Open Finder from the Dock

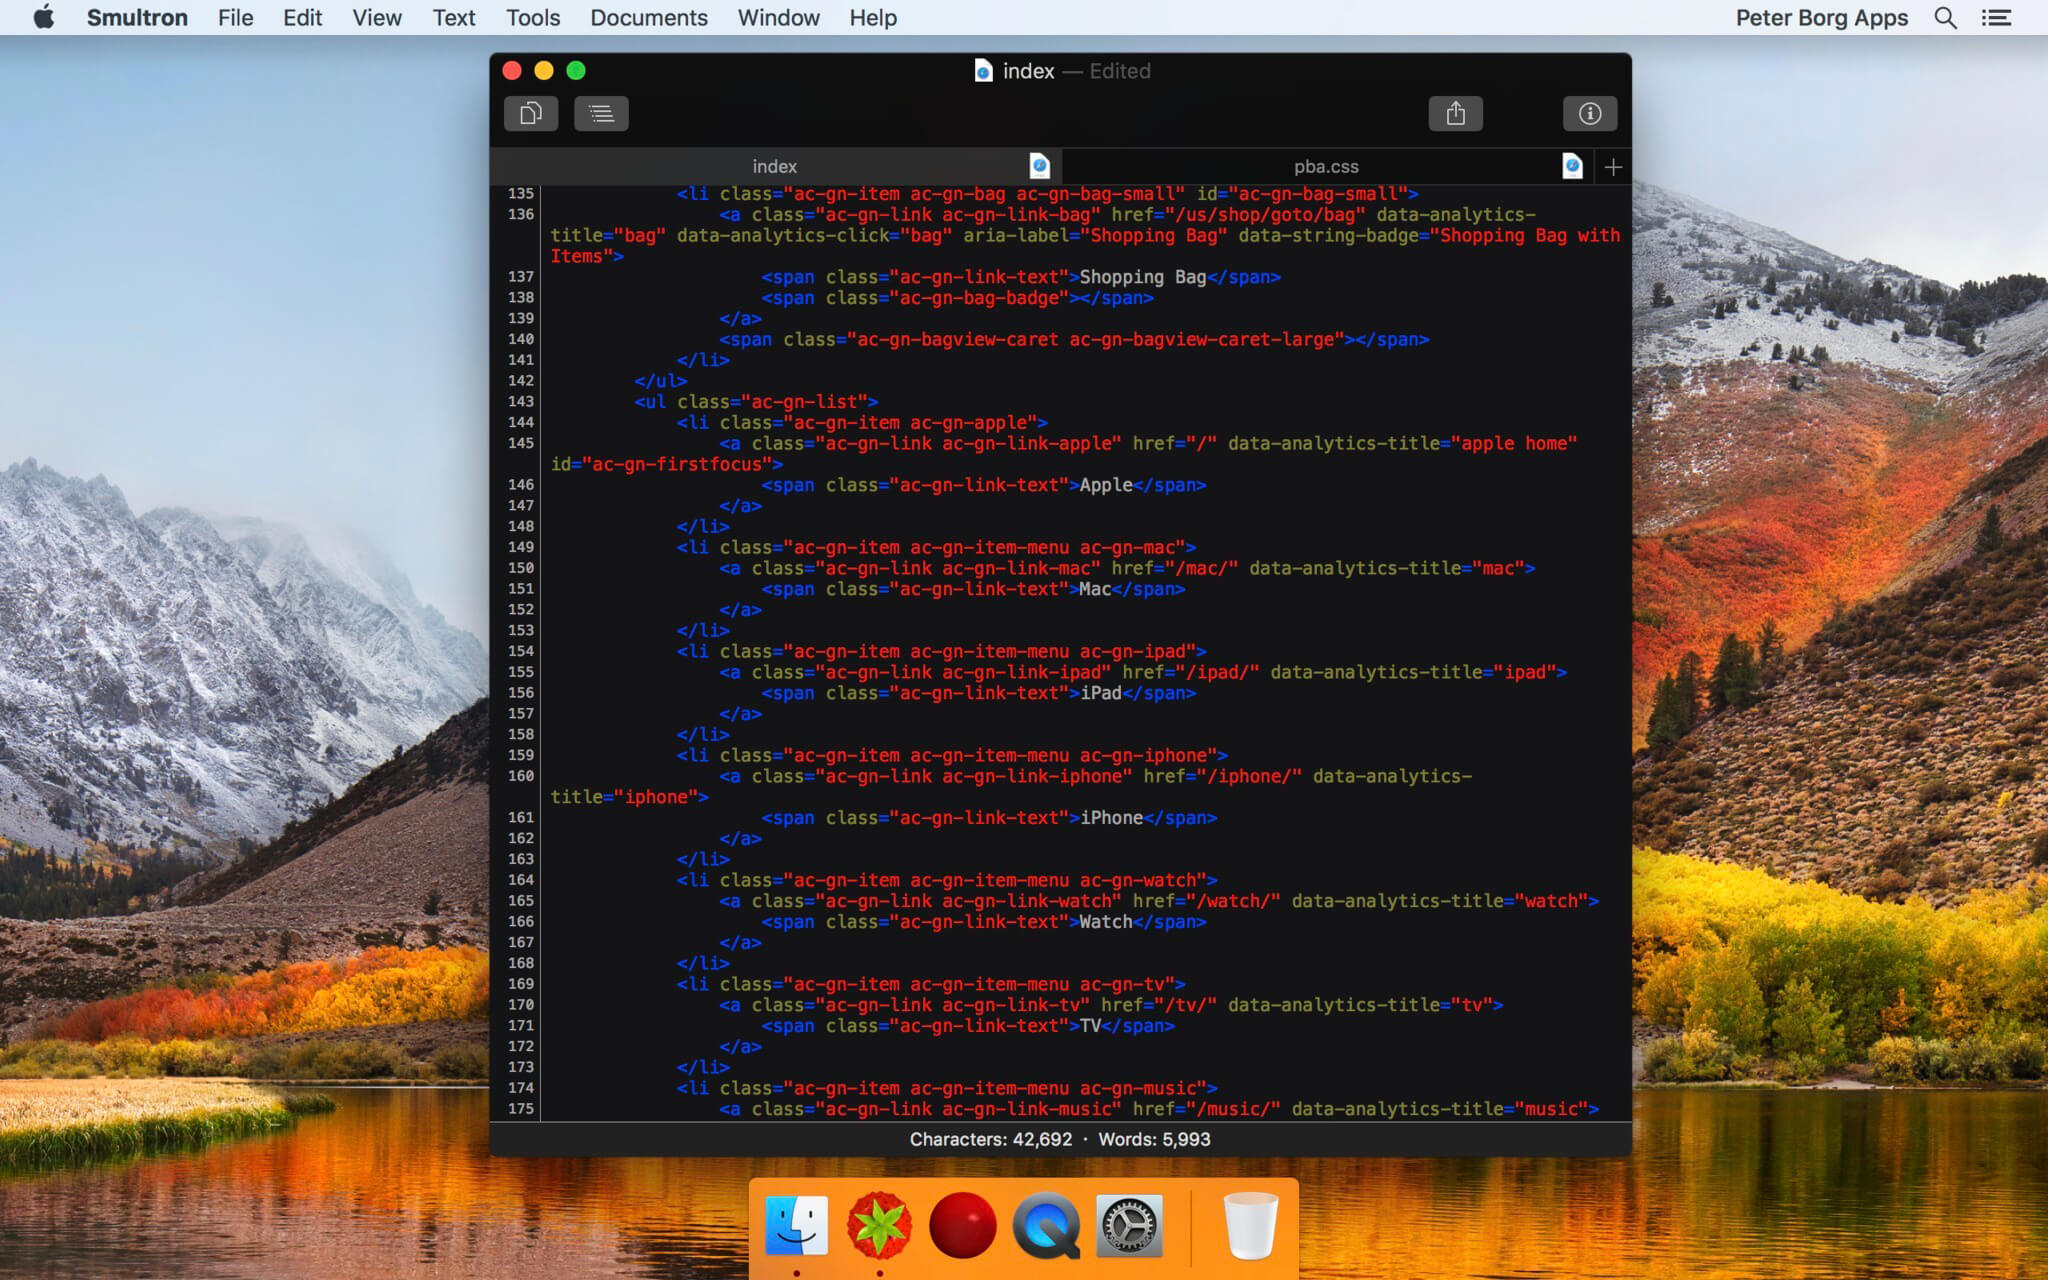coord(796,1226)
